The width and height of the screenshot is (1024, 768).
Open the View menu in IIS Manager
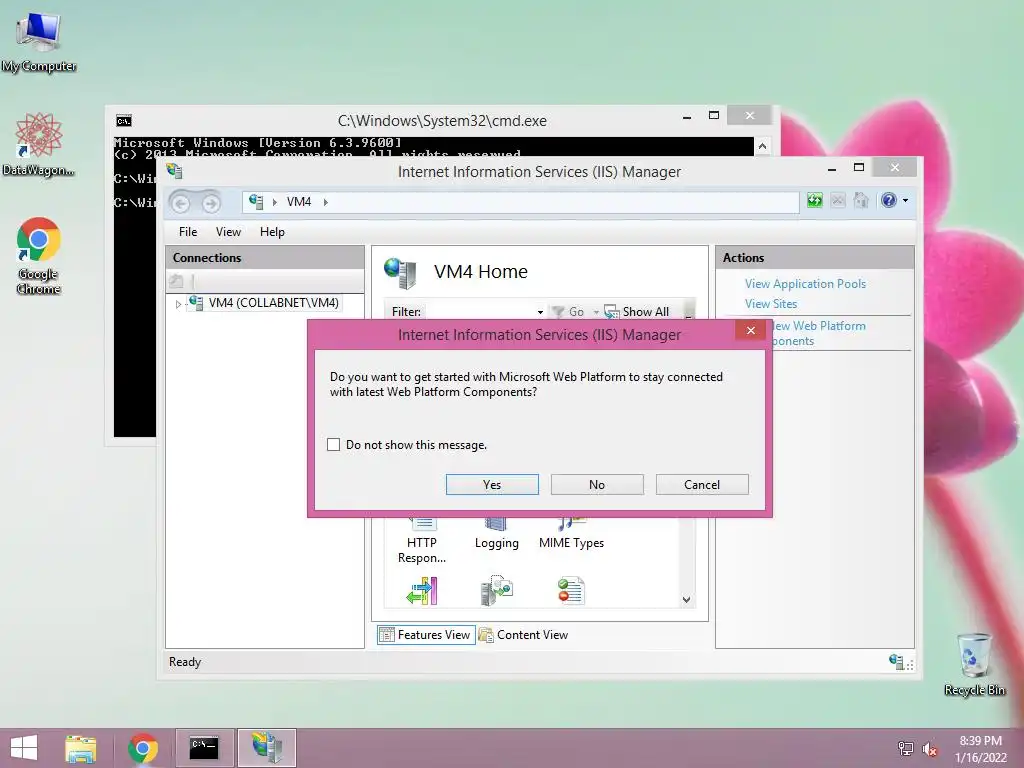click(228, 232)
